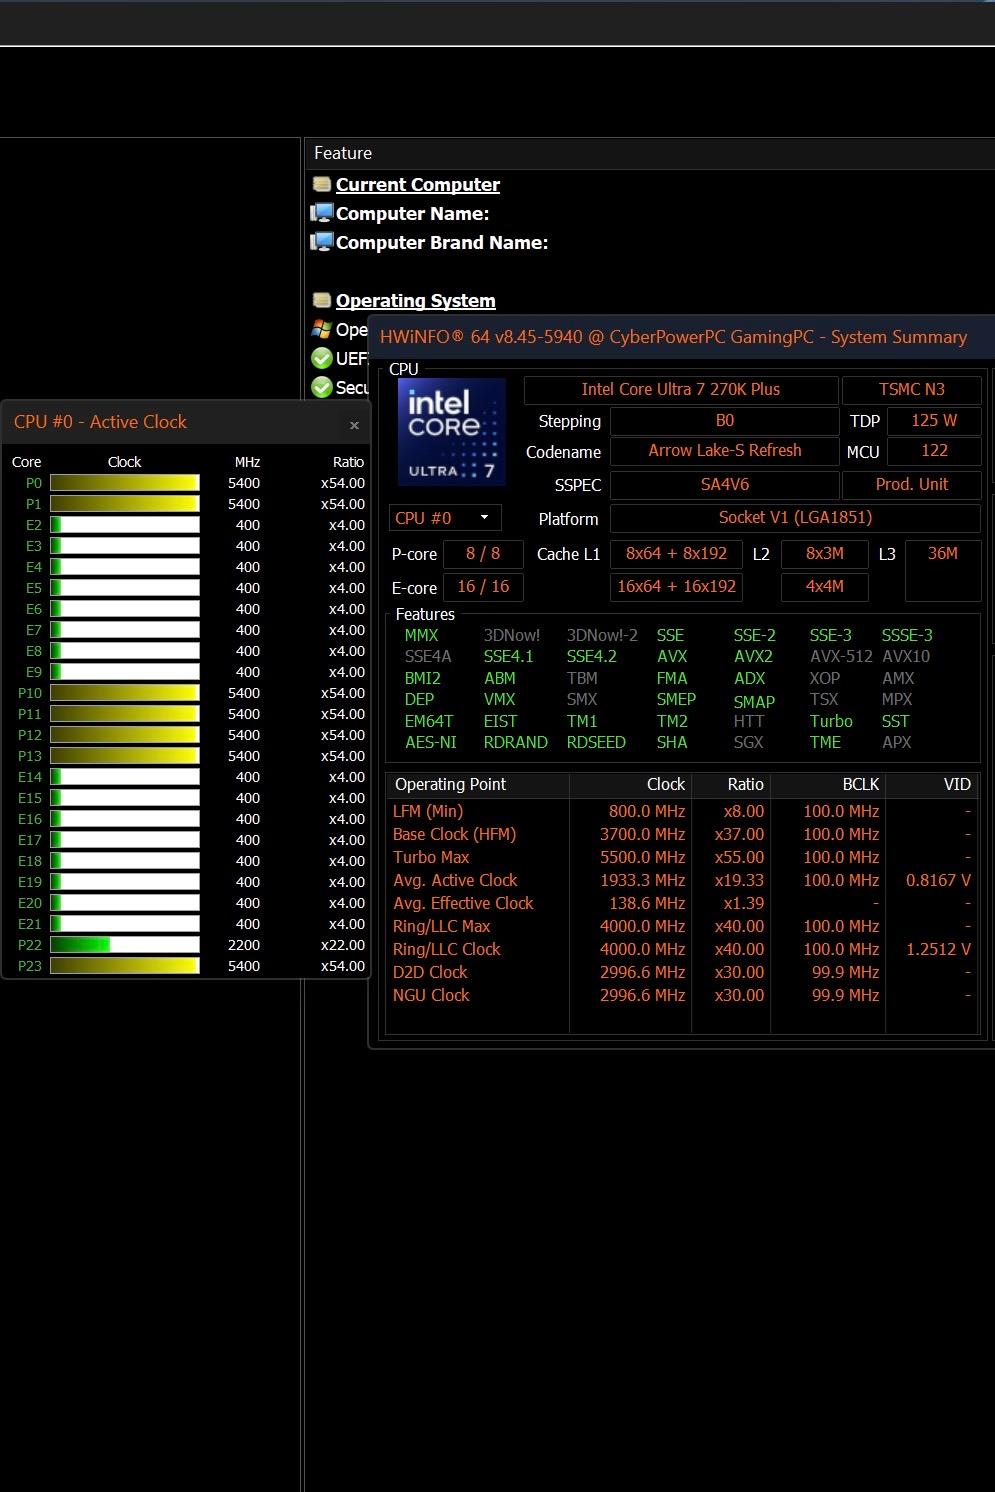Select the Current Computer heading

tap(418, 184)
